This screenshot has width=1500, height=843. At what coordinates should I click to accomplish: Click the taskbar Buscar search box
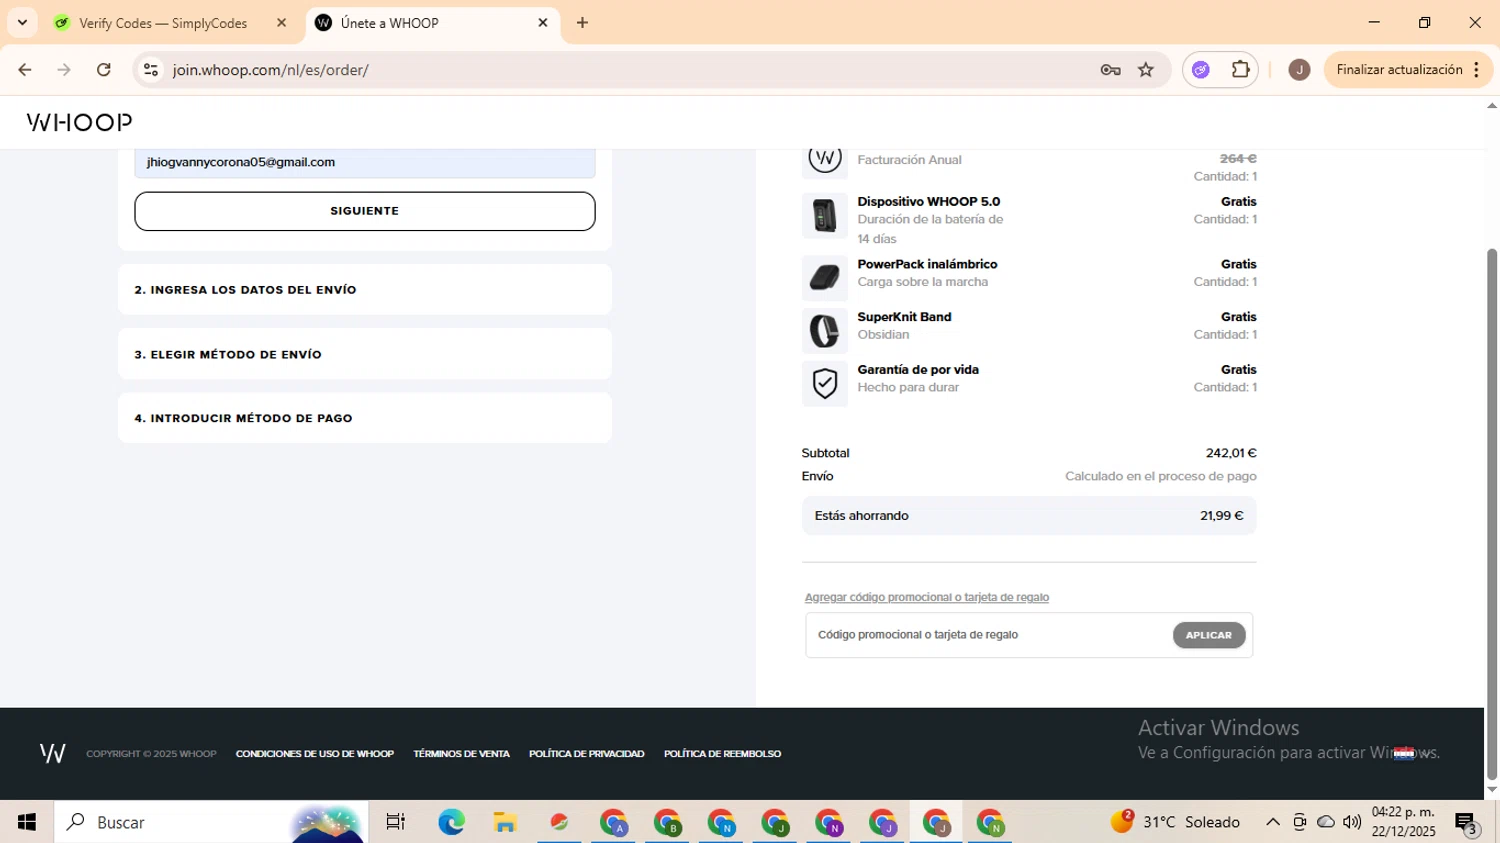pos(211,822)
